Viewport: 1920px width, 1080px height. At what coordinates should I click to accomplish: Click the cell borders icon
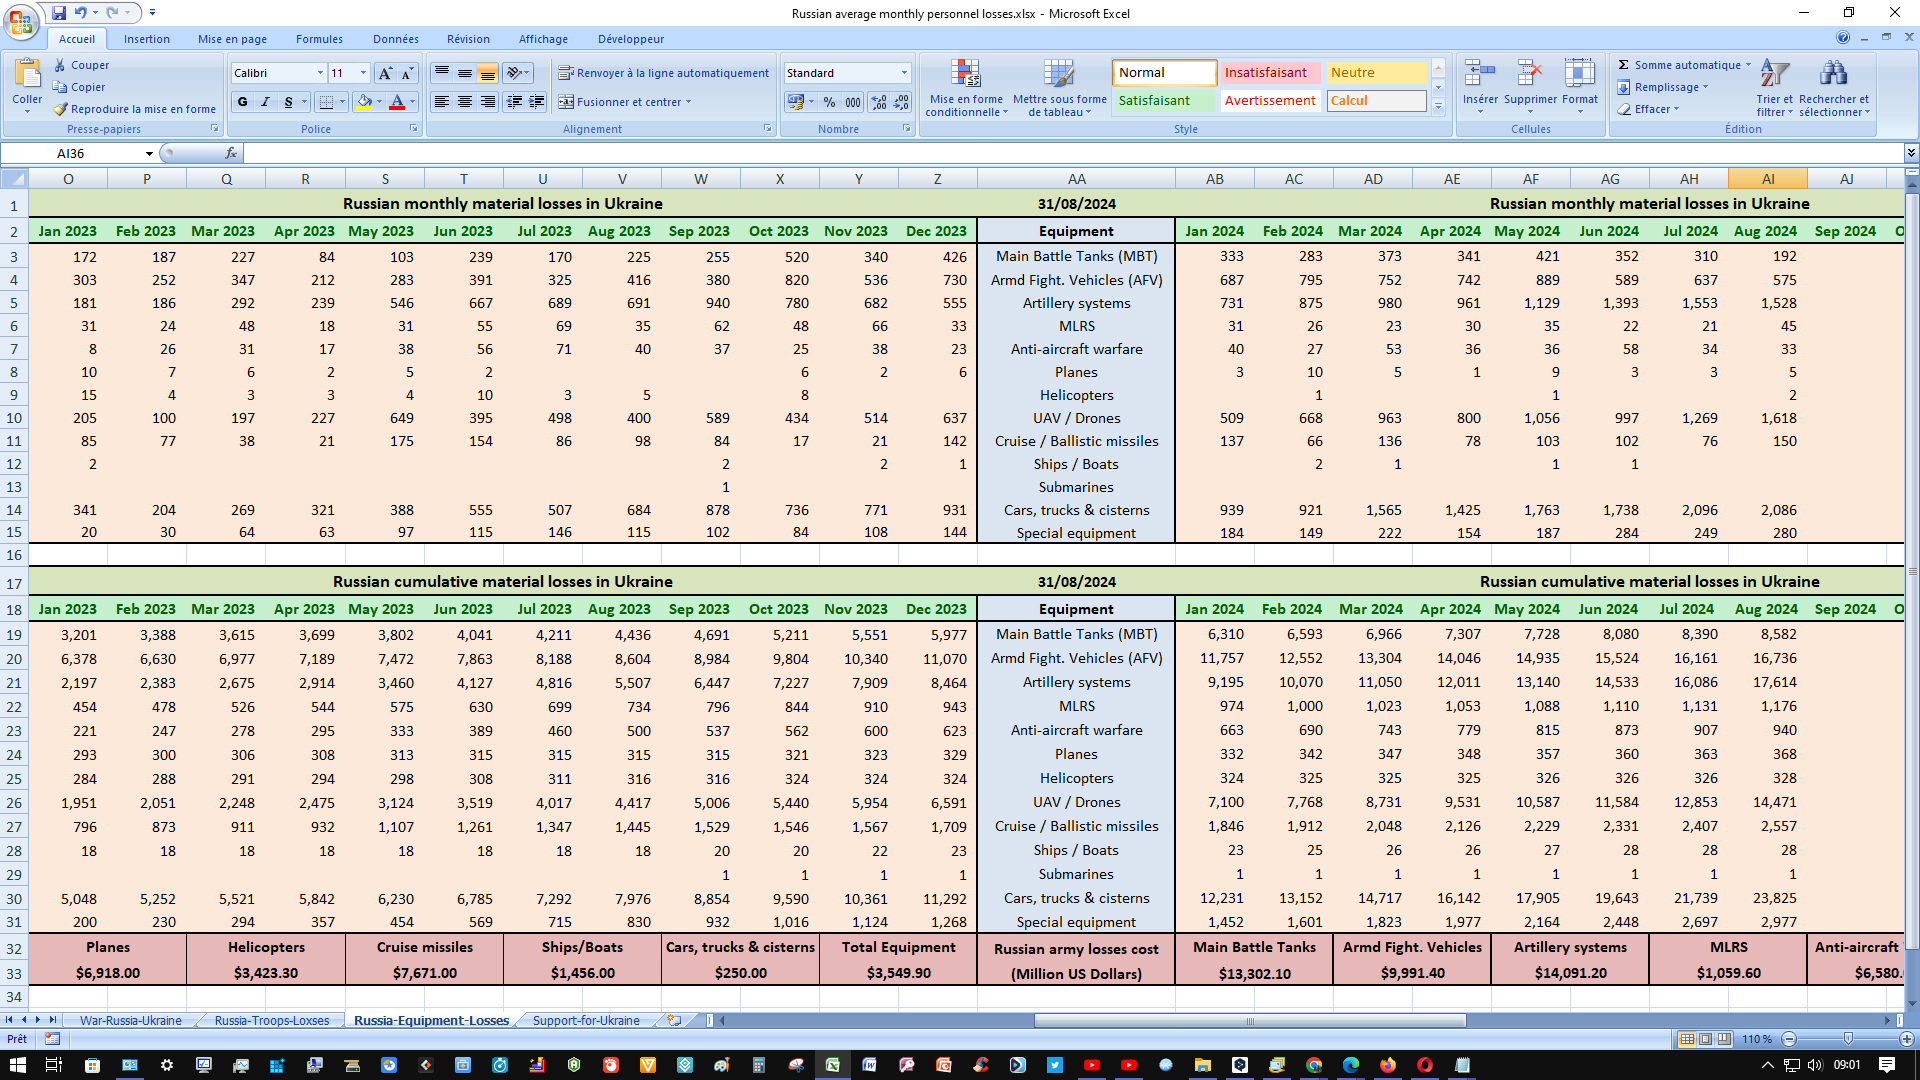tap(325, 102)
